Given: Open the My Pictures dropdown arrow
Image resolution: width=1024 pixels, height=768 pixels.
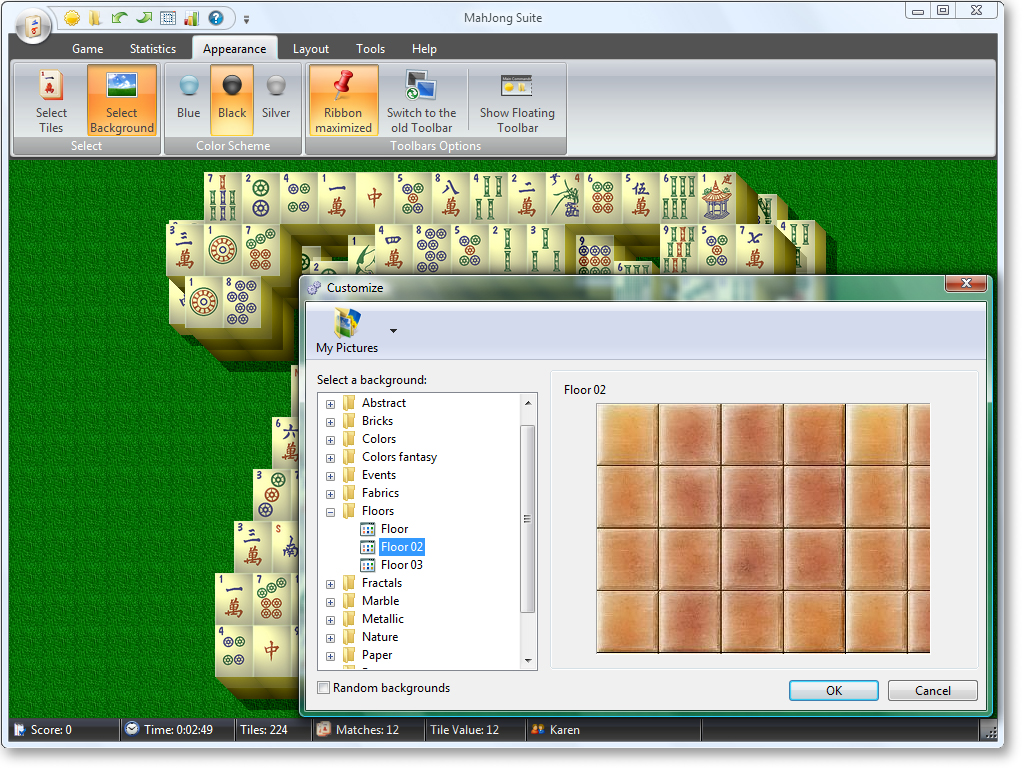Looking at the screenshot, I should [x=393, y=331].
